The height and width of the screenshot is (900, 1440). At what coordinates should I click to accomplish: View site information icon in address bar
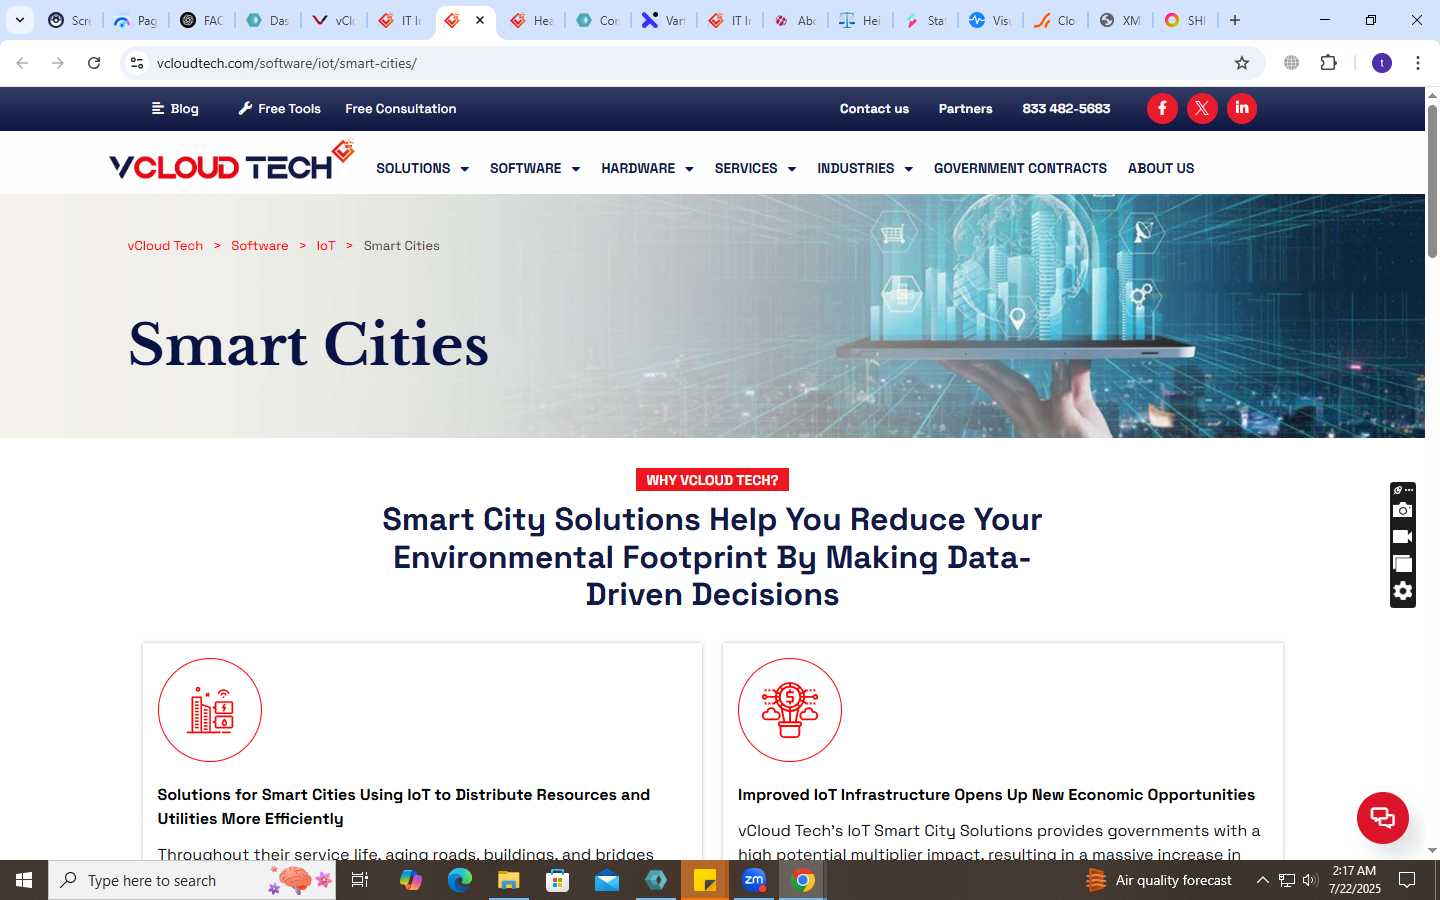tap(137, 63)
